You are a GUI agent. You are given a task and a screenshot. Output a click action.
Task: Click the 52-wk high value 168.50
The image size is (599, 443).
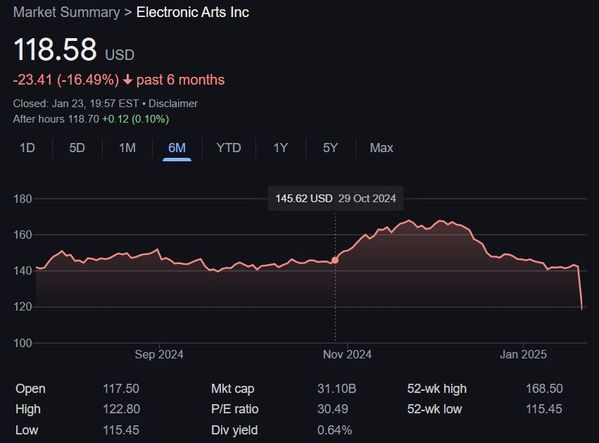tap(544, 389)
